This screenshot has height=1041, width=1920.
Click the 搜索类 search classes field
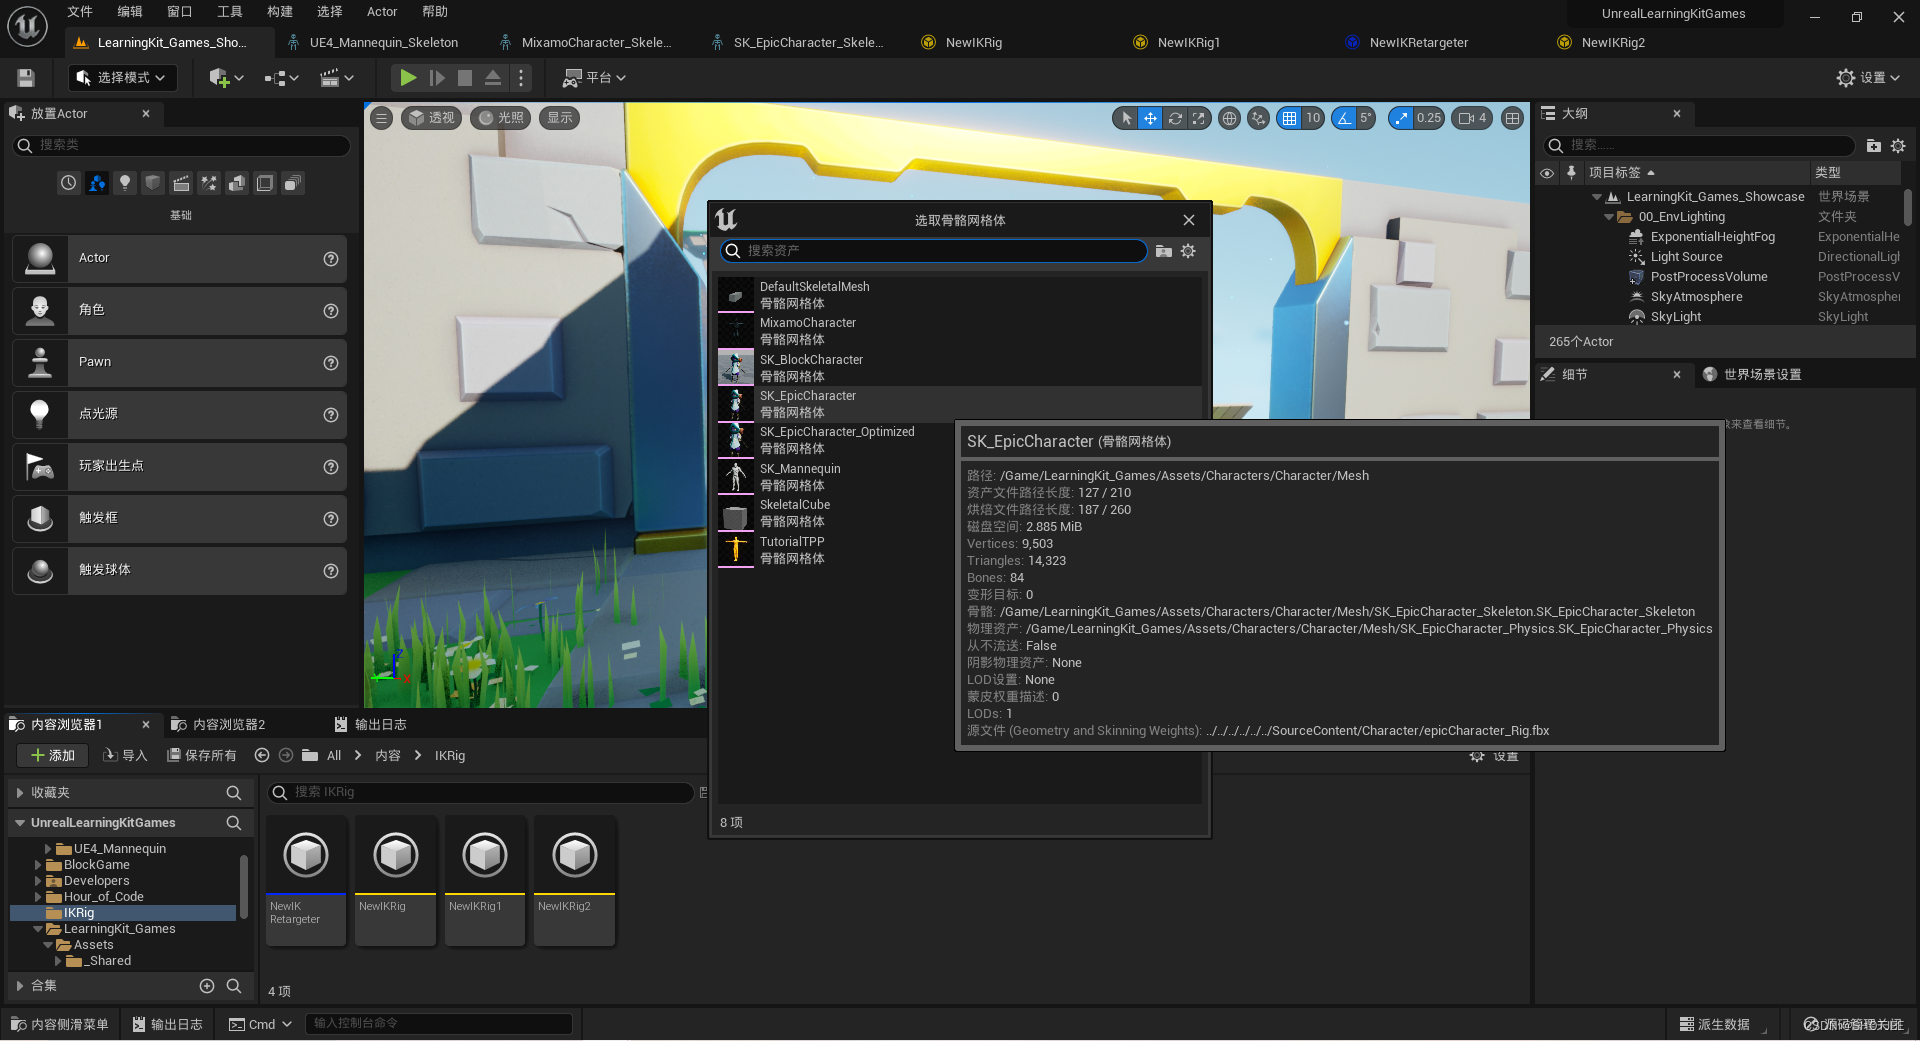(181, 145)
